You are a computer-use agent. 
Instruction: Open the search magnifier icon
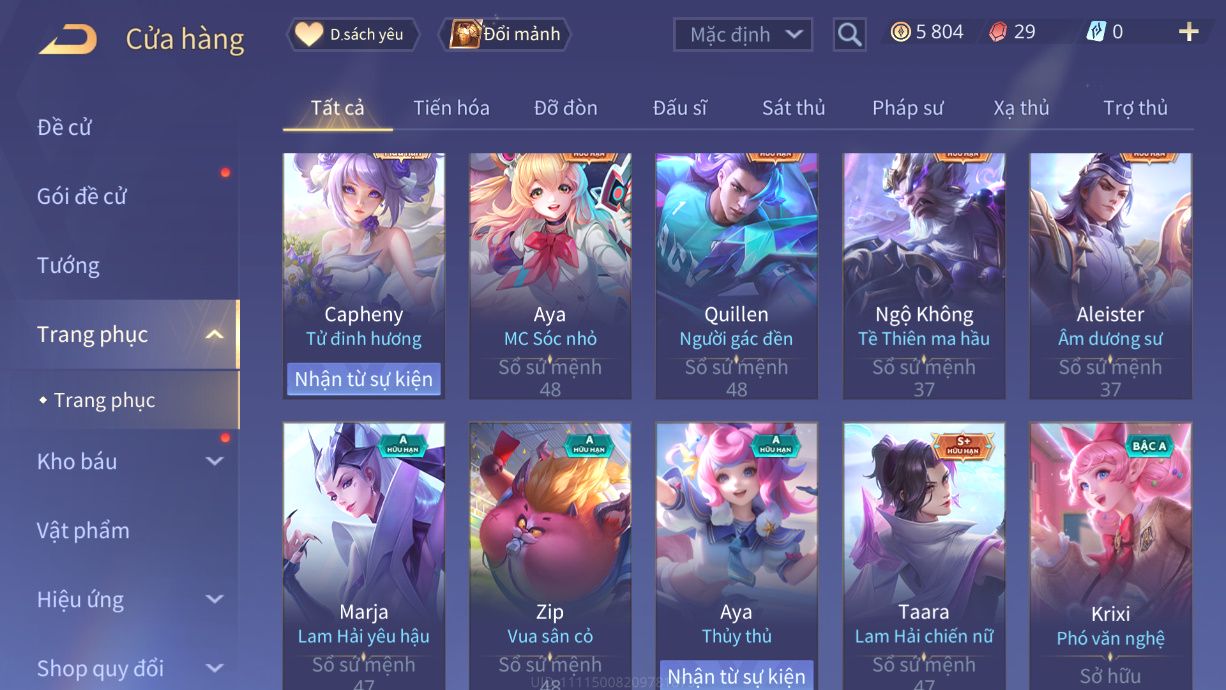pyautogui.click(x=849, y=35)
